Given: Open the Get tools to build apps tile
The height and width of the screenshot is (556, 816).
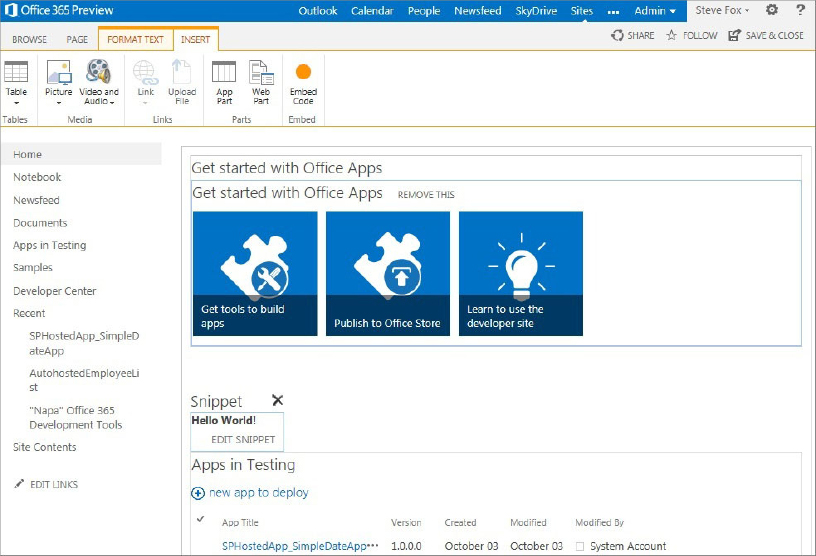Looking at the screenshot, I should tap(255, 273).
